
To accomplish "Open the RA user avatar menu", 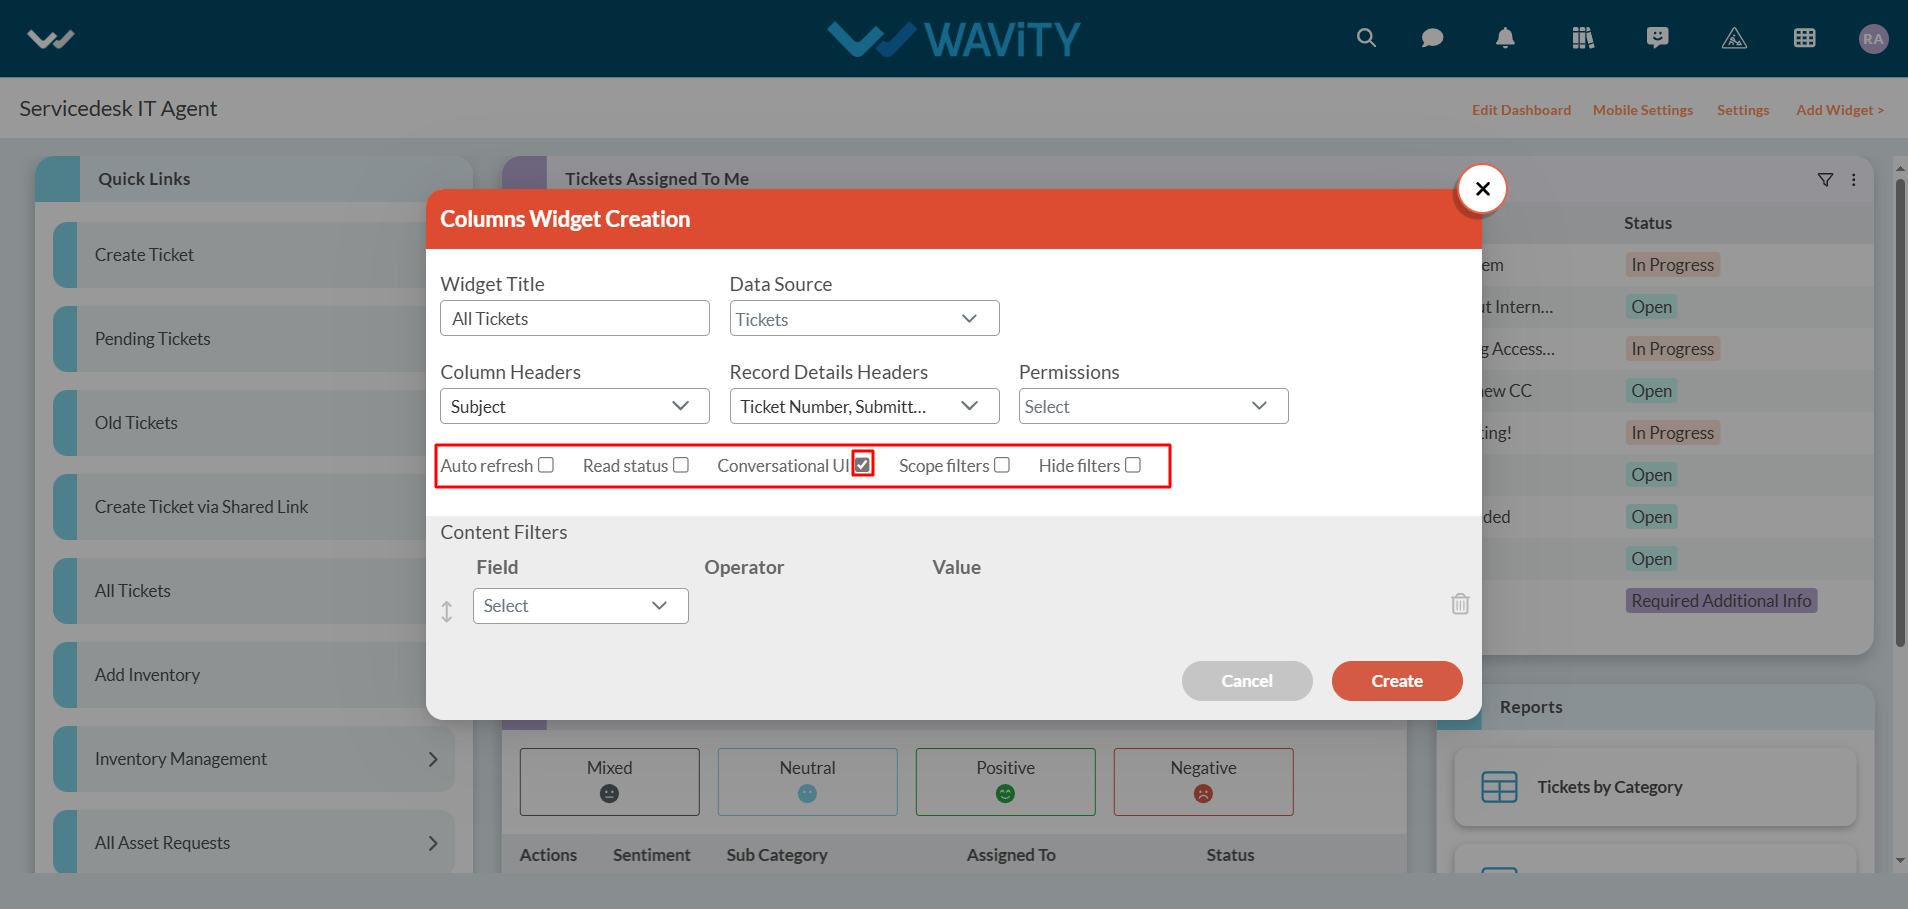I will click(x=1873, y=39).
